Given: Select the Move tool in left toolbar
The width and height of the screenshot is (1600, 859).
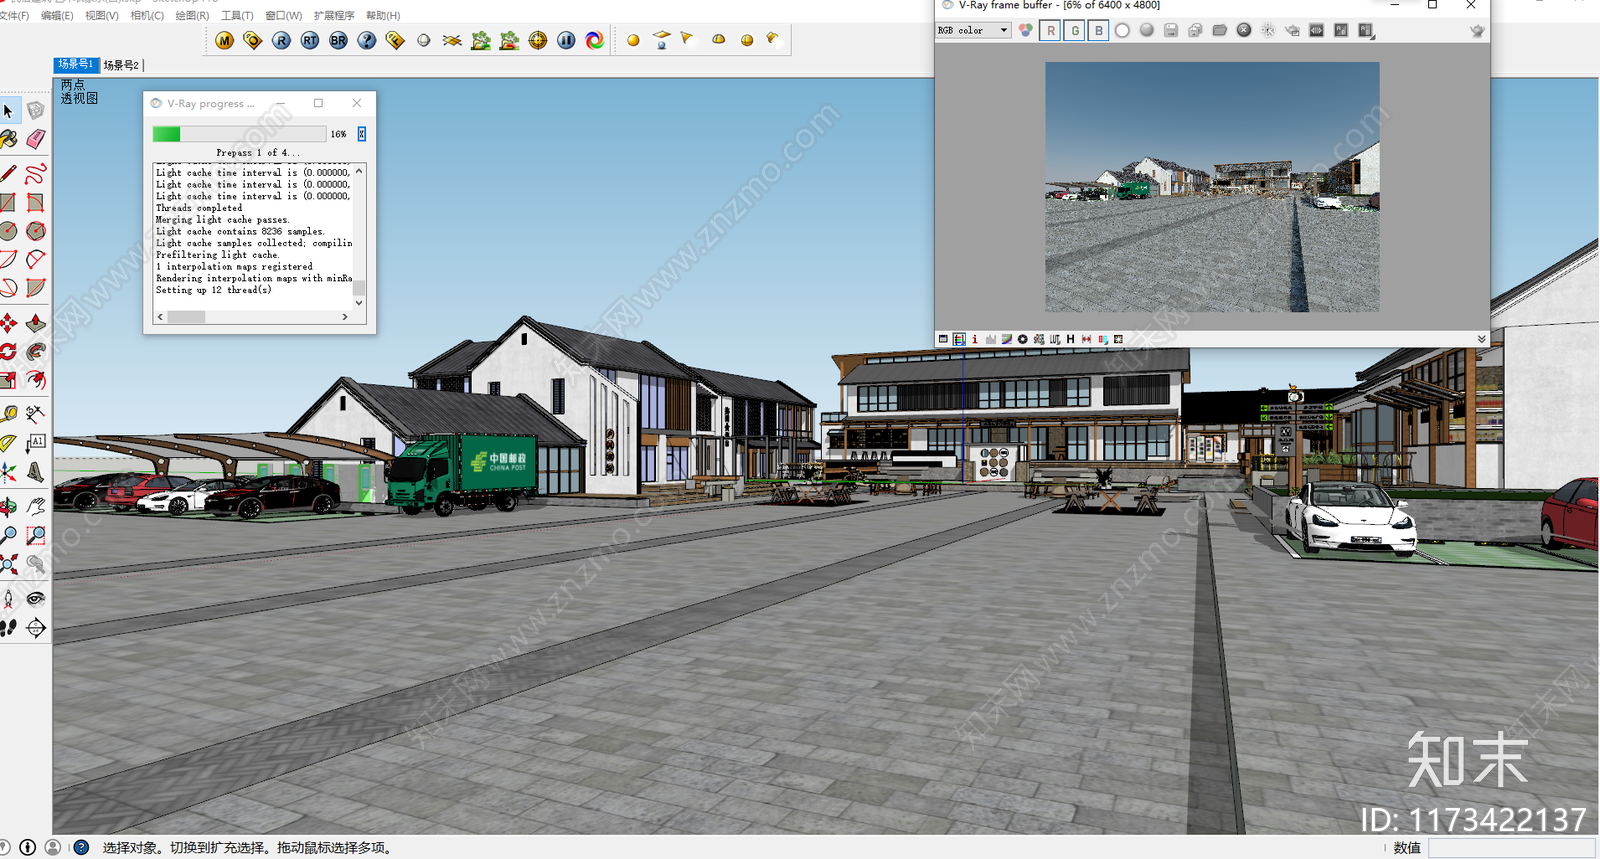Looking at the screenshot, I should click(x=9, y=323).
